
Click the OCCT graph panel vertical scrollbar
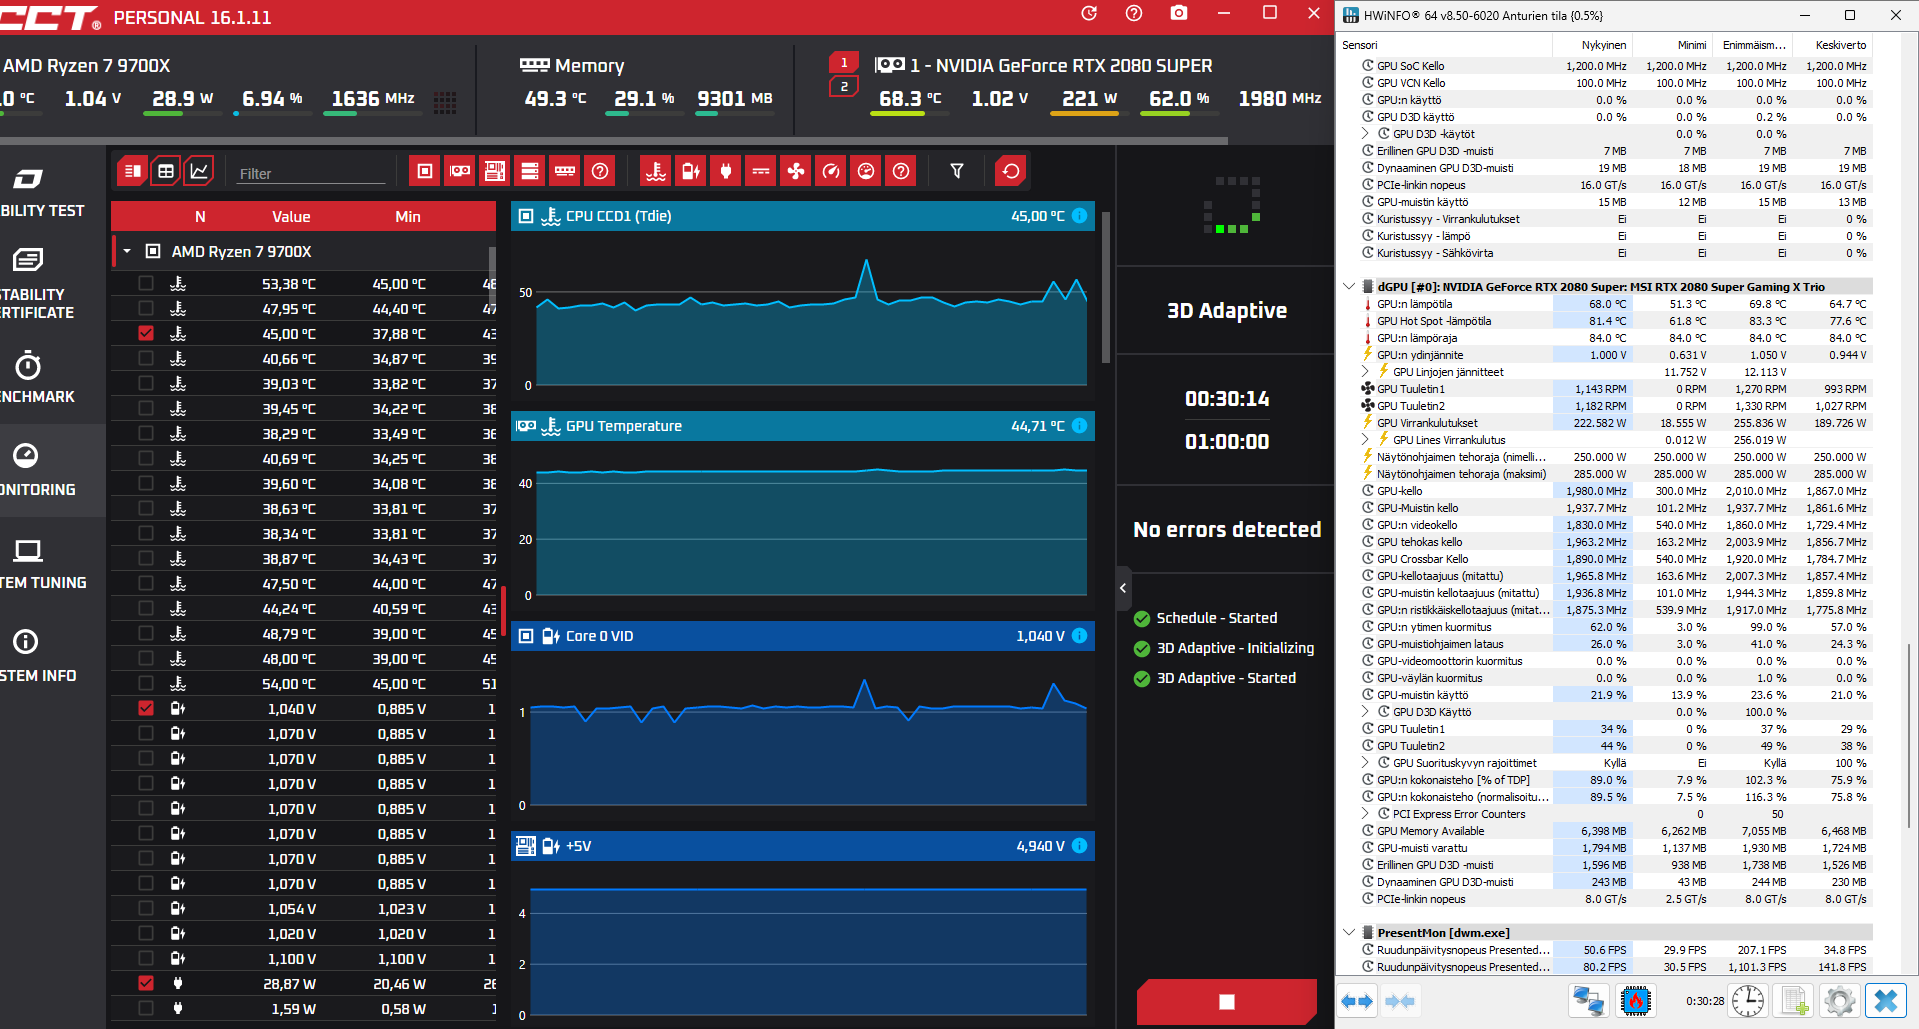(1105, 288)
